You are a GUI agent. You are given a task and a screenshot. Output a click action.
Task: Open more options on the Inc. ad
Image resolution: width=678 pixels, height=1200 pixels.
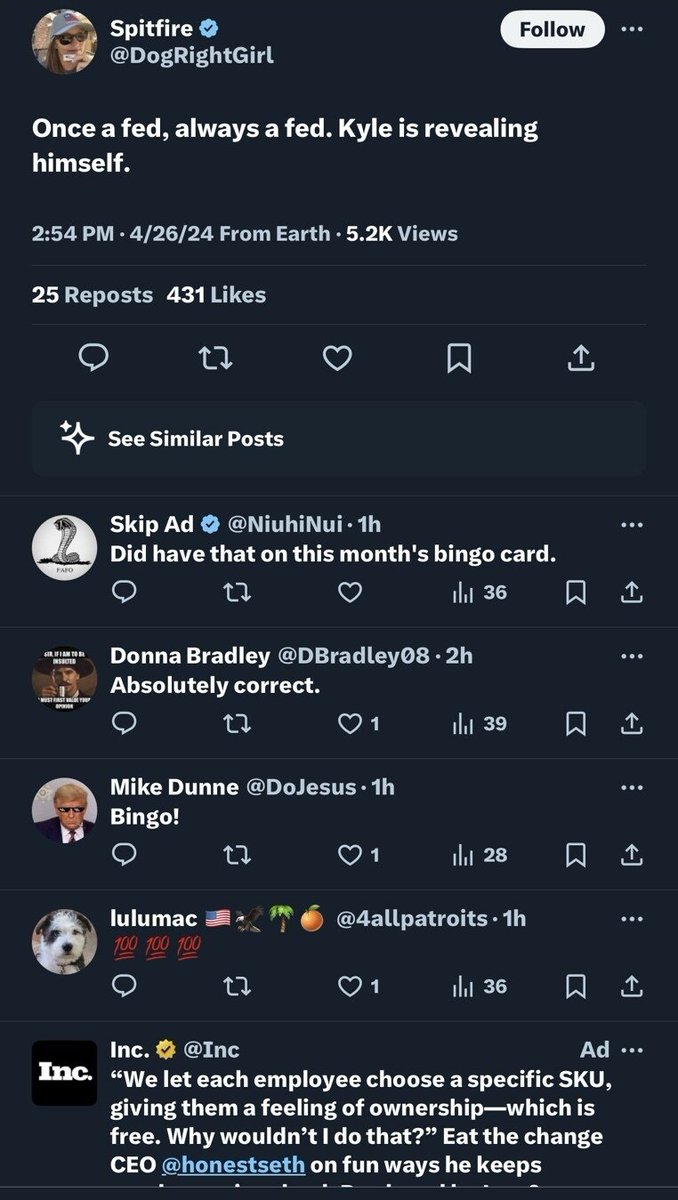coord(632,1050)
